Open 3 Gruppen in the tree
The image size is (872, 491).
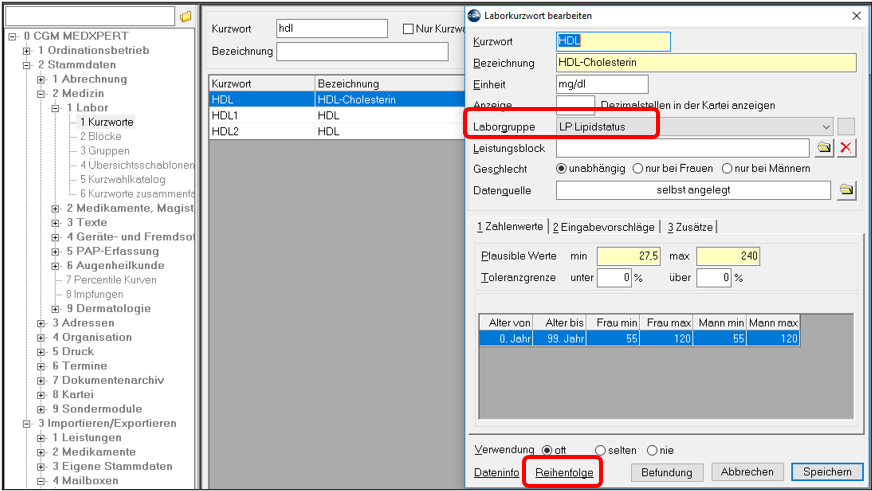click(105, 151)
